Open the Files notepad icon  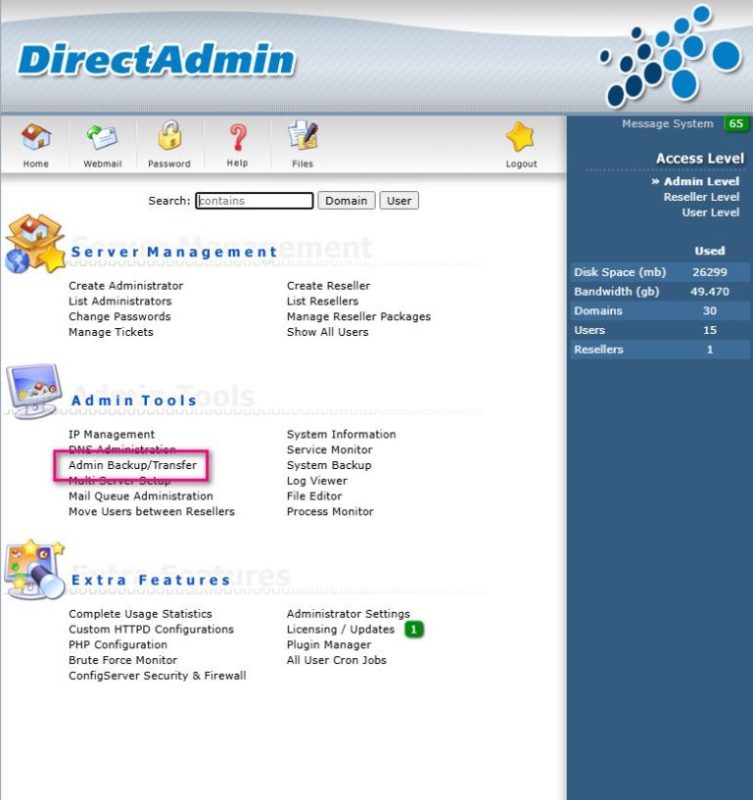click(303, 136)
